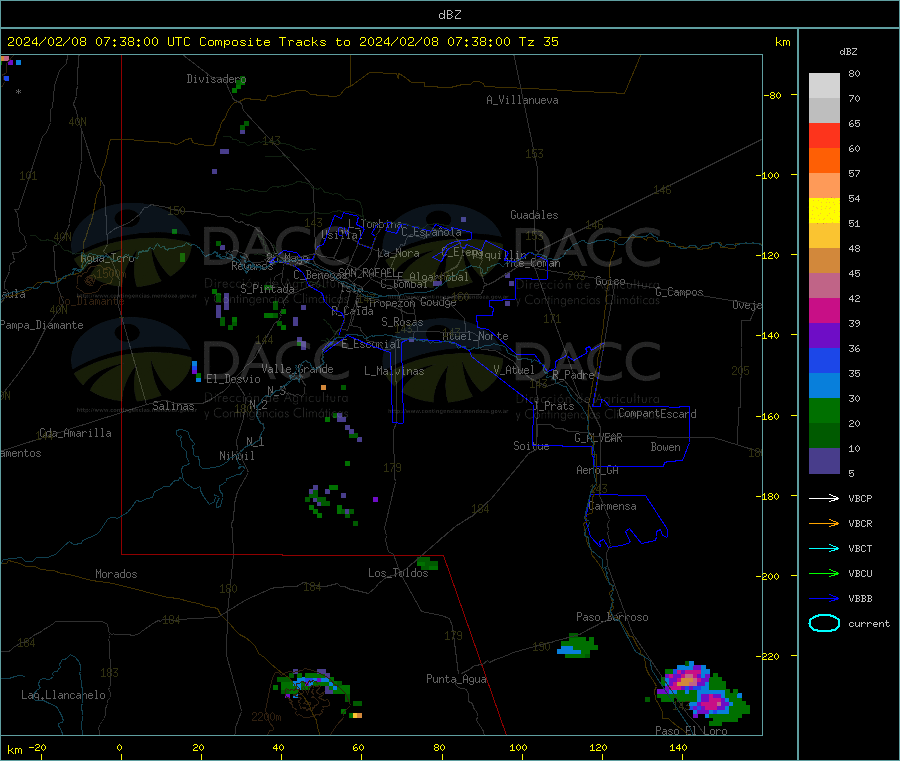Click the Pampa_Diamante place label

pos(42,325)
